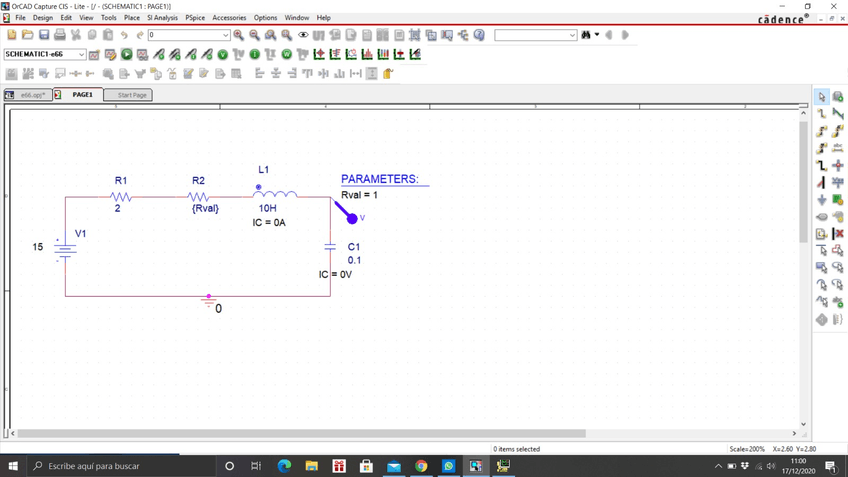The image size is (848, 477).
Task: Switch to the Start Page tab
Action: pos(132,95)
